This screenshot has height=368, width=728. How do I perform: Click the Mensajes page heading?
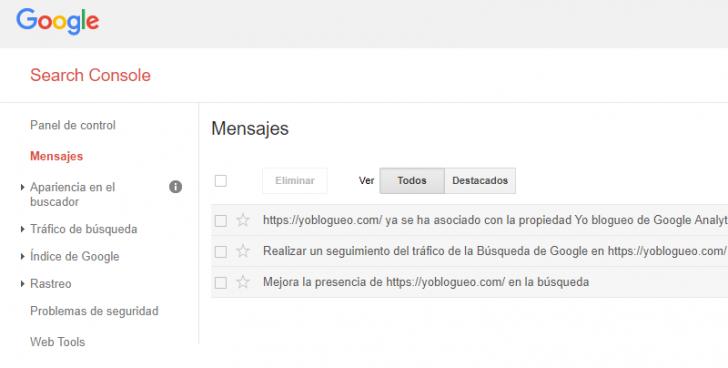tap(250, 129)
